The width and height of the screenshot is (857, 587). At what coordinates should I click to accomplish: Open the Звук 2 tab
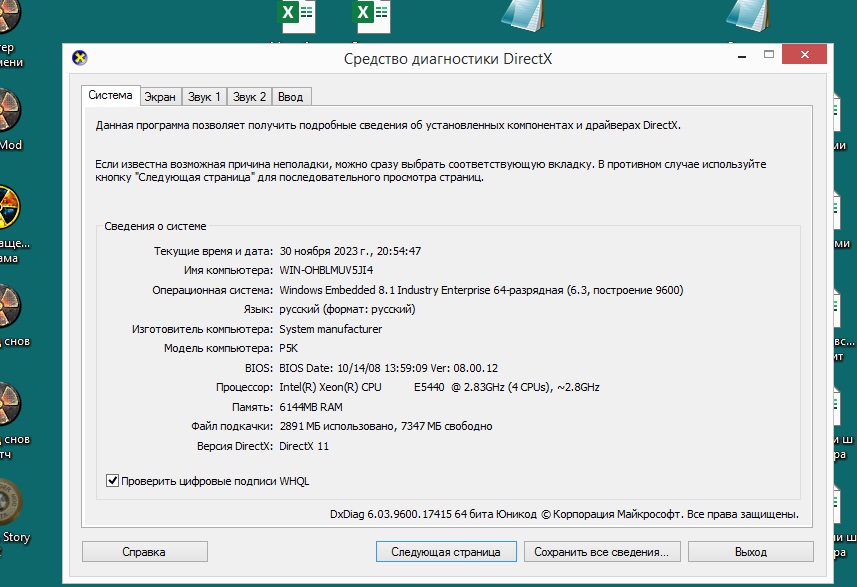pos(249,97)
